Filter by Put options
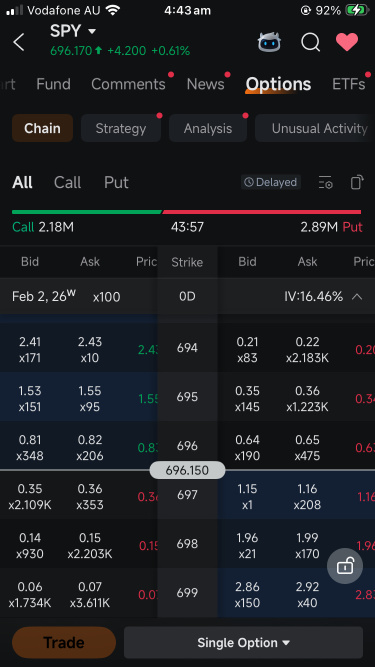375x667 pixels. tap(116, 182)
